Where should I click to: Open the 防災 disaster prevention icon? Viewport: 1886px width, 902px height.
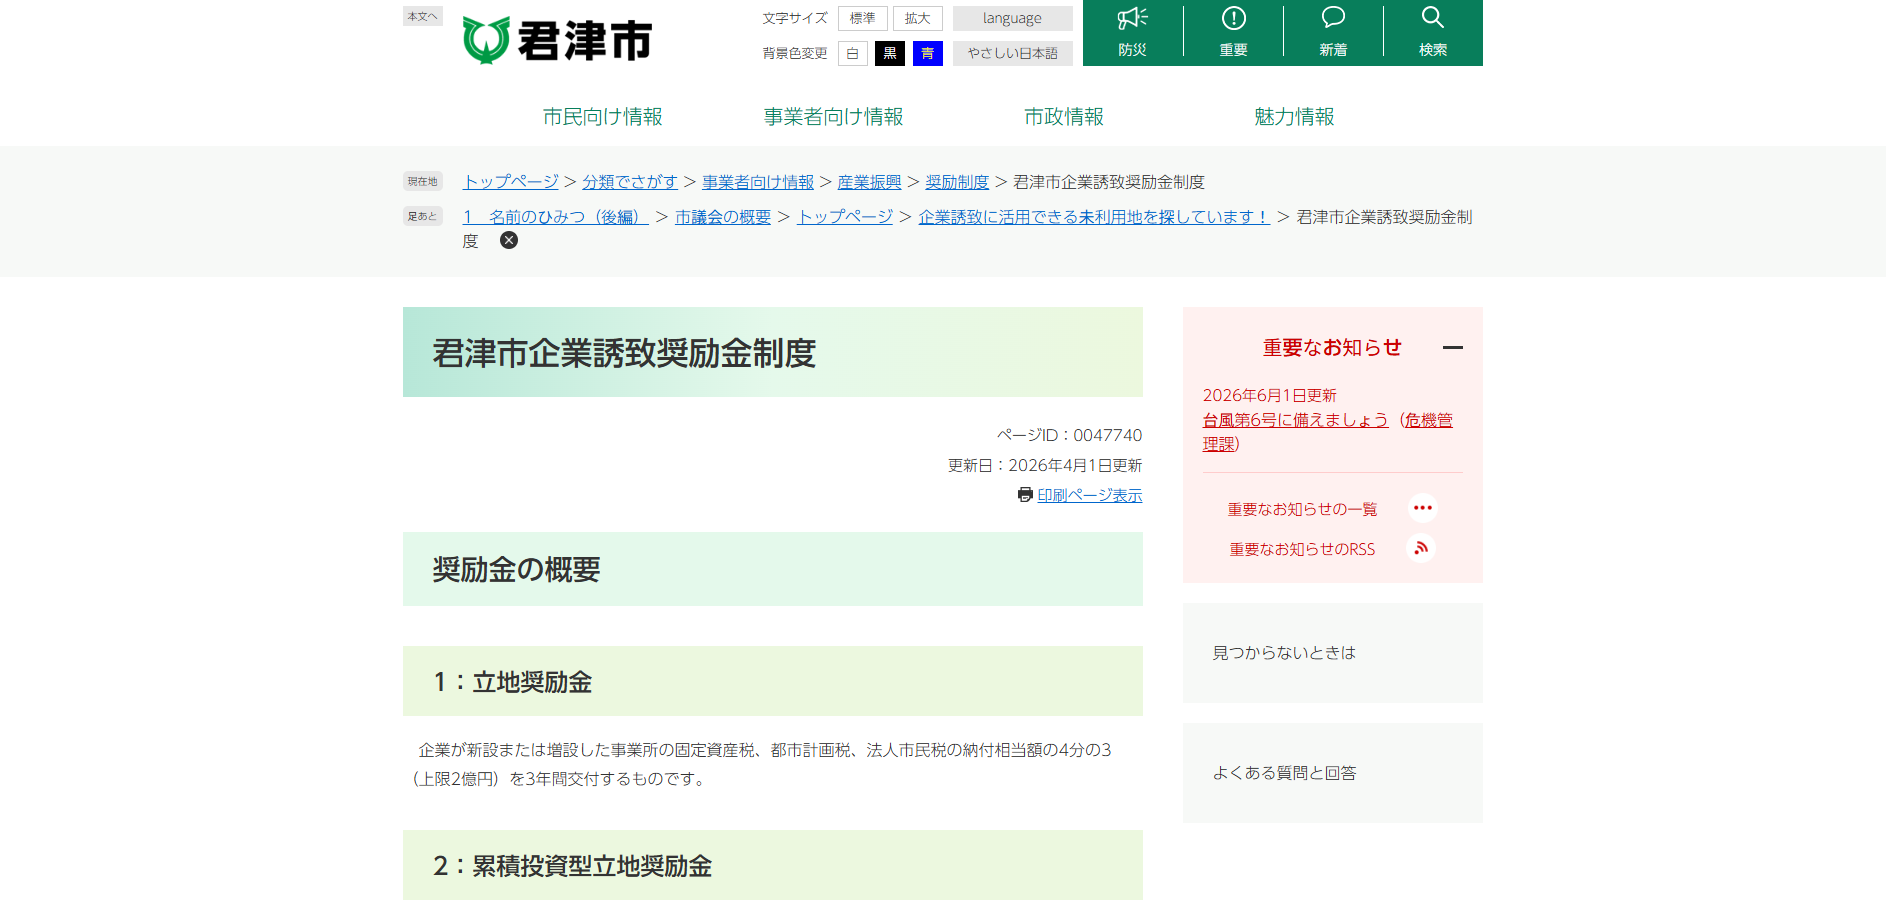tap(1132, 32)
